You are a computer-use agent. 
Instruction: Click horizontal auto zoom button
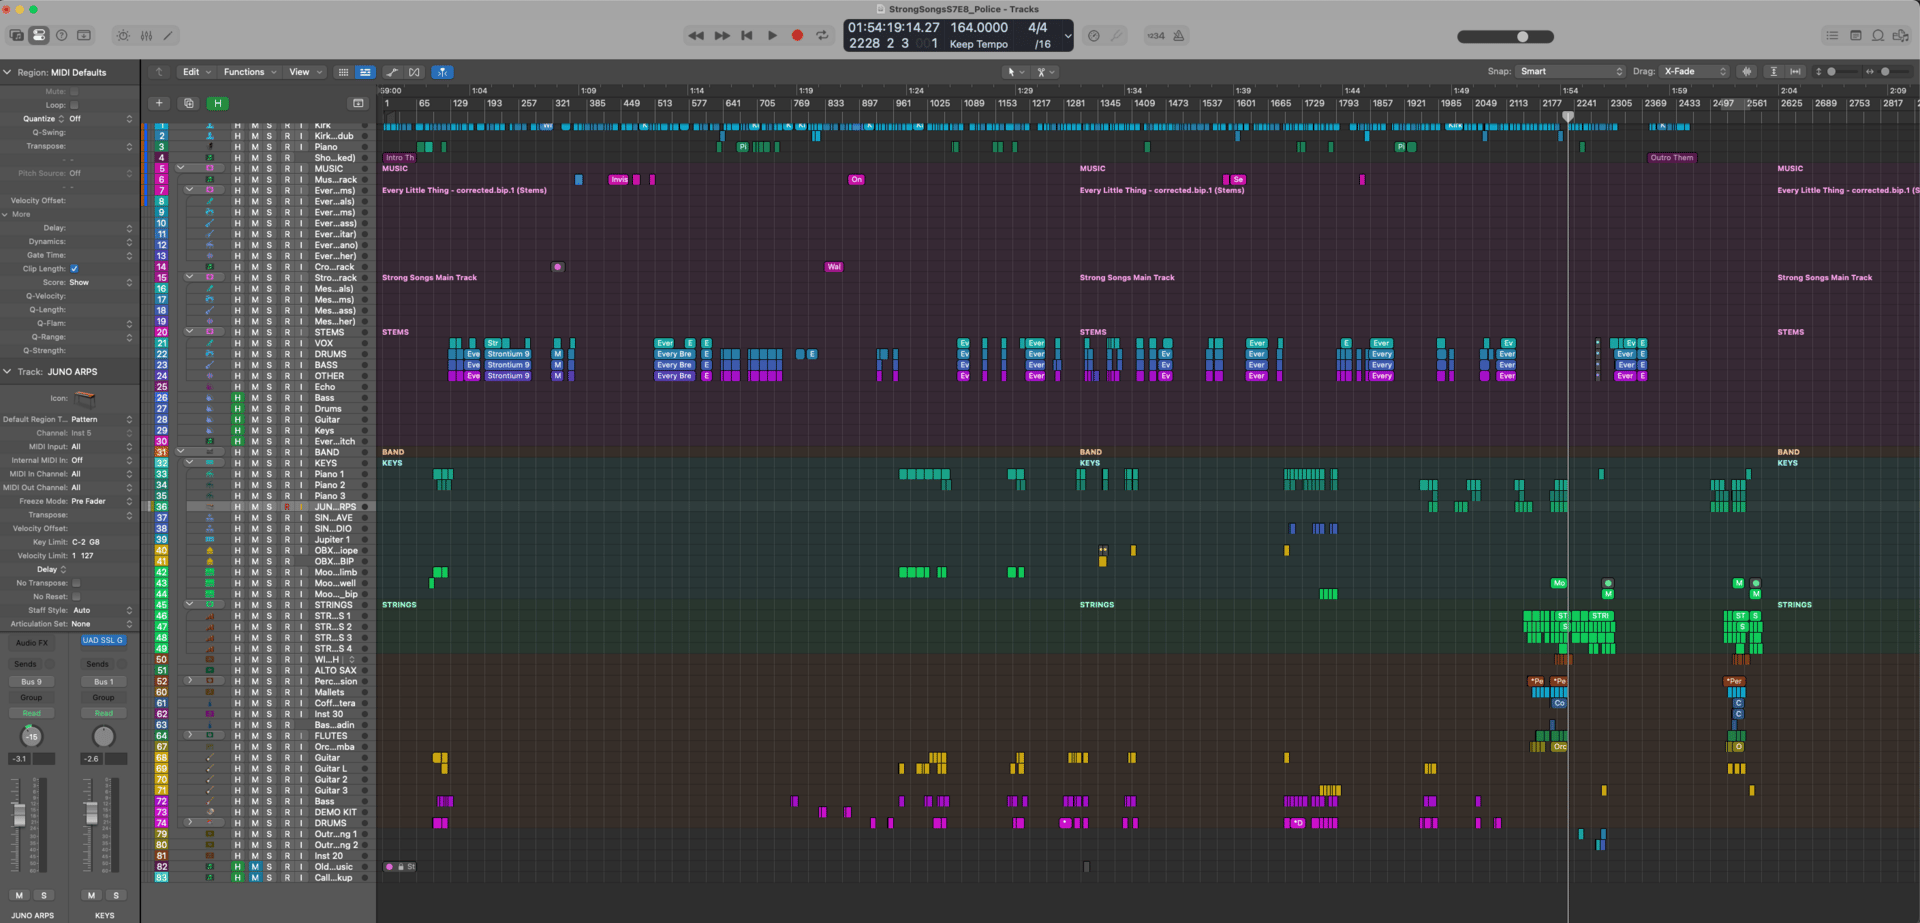click(1795, 72)
